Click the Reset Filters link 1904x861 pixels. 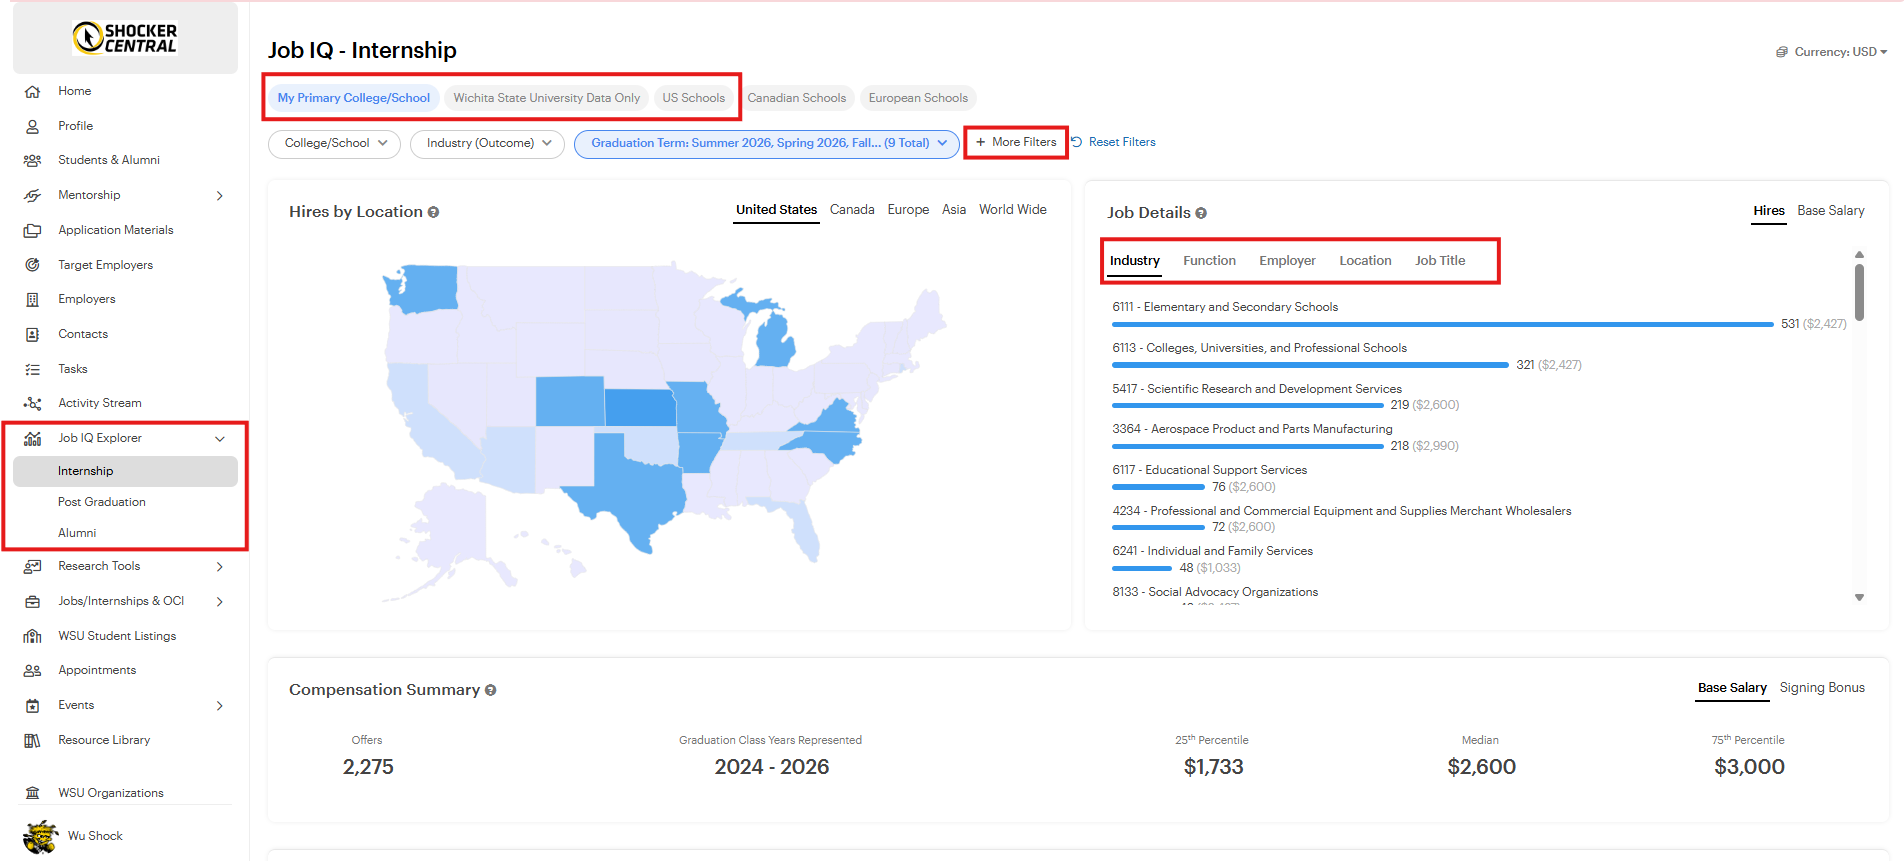click(x=1113, y=142)
